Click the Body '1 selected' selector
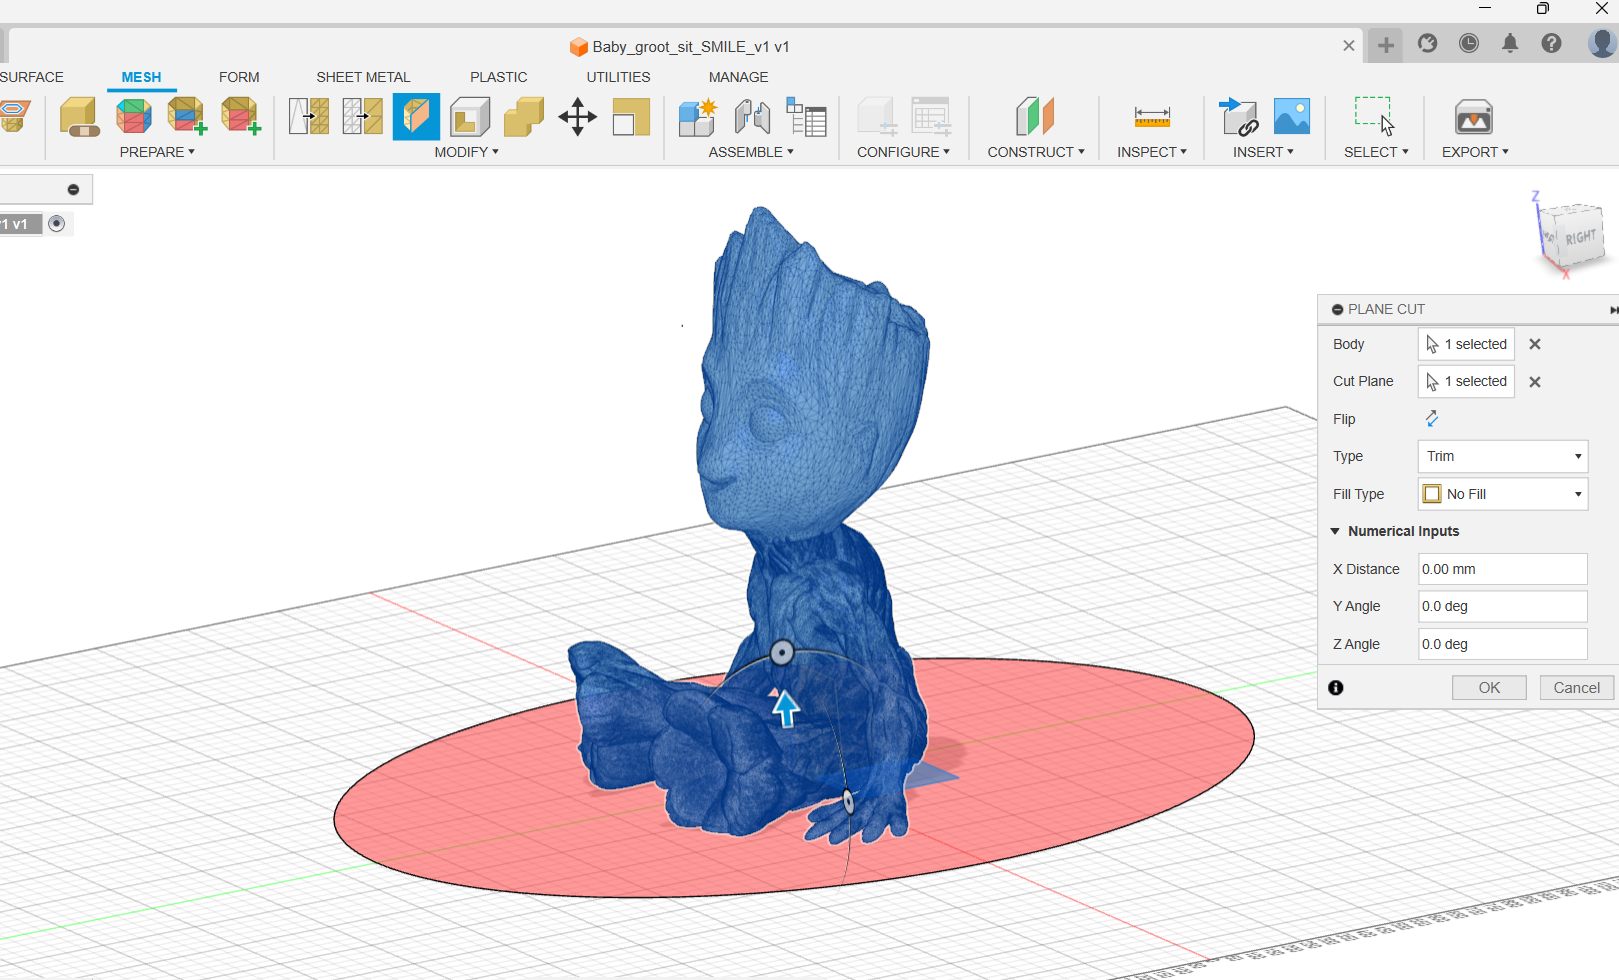Image resolution: width=1619 pixels, height=980 pixels. point(1466,344)
